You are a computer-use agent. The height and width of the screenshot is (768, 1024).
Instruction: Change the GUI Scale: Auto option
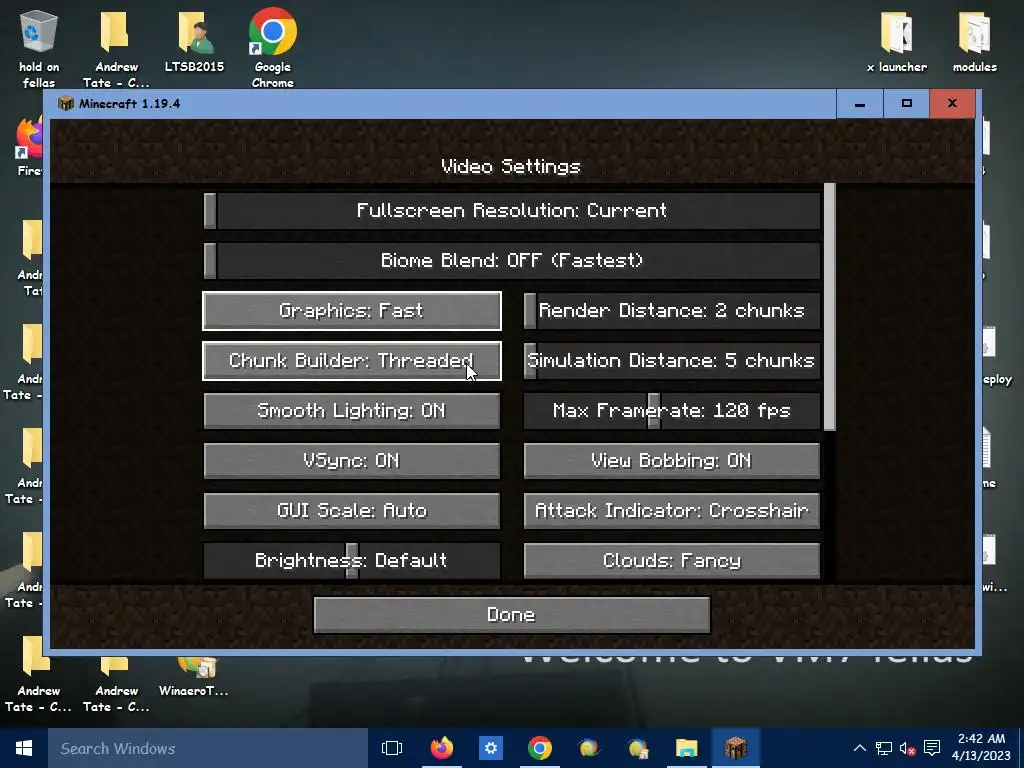[352, 511]
